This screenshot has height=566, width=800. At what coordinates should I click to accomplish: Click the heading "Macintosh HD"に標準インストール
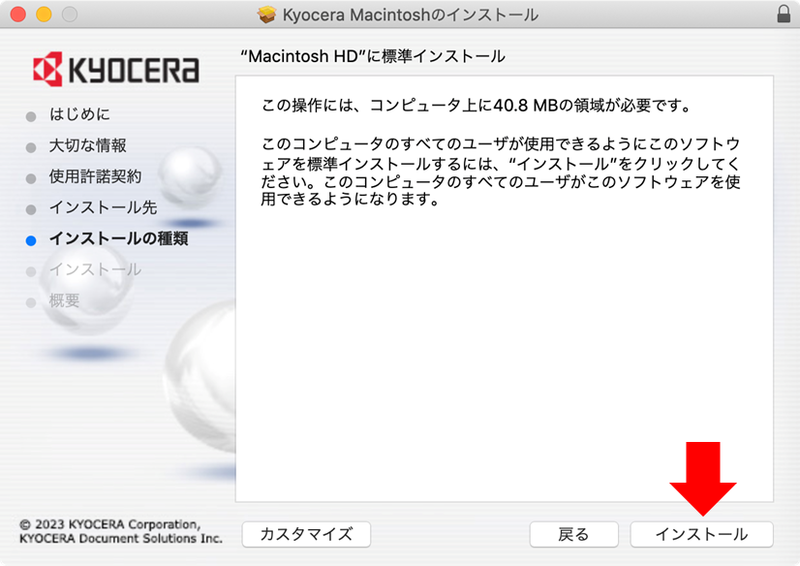373,56
